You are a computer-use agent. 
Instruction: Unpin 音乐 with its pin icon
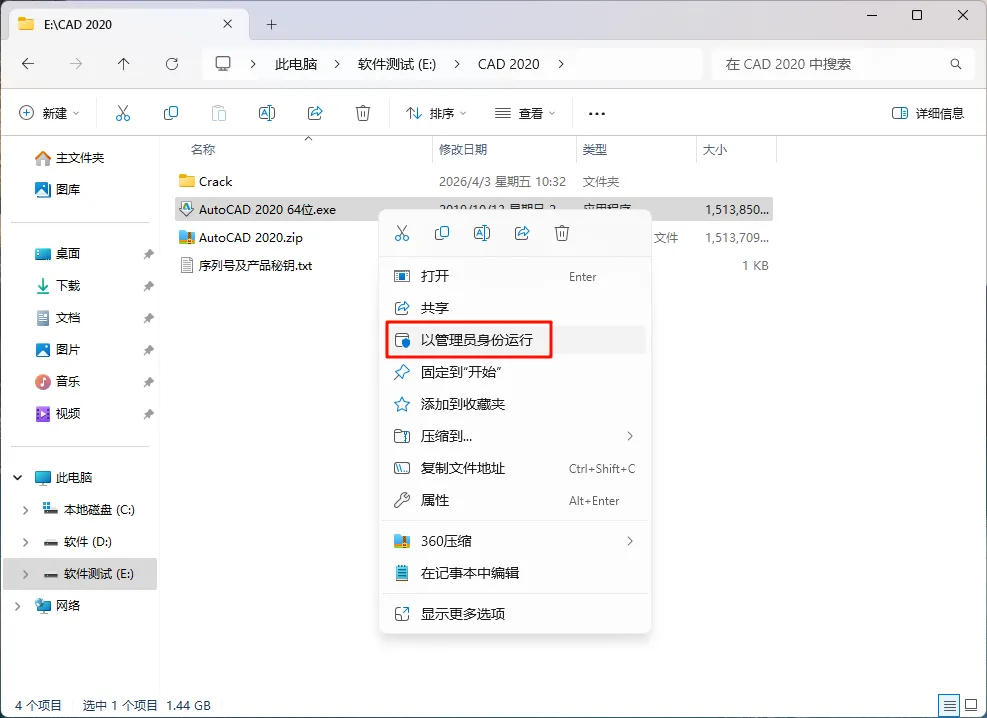pos(149,382)
